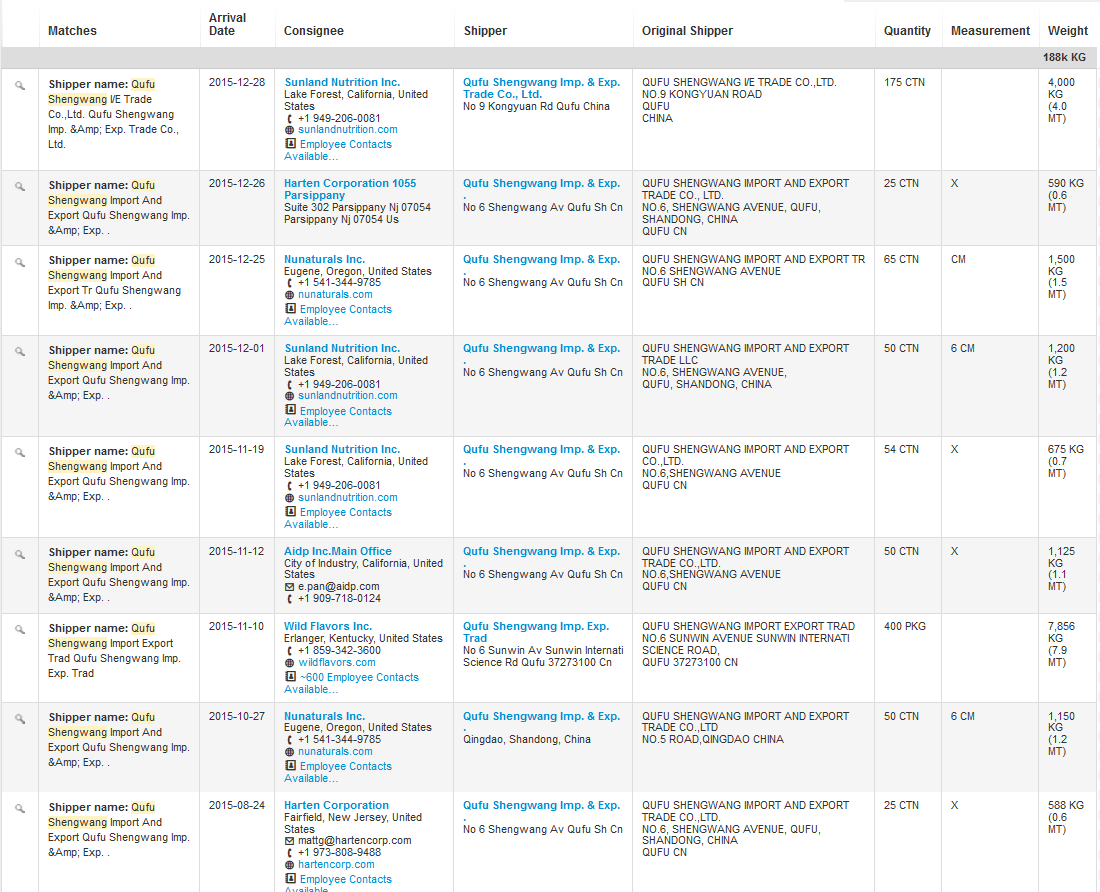The image size is (1100, 892).
Task: Open the shipper link at No 9 Kongyuan Rd
Action: click(x=541, y=88)
